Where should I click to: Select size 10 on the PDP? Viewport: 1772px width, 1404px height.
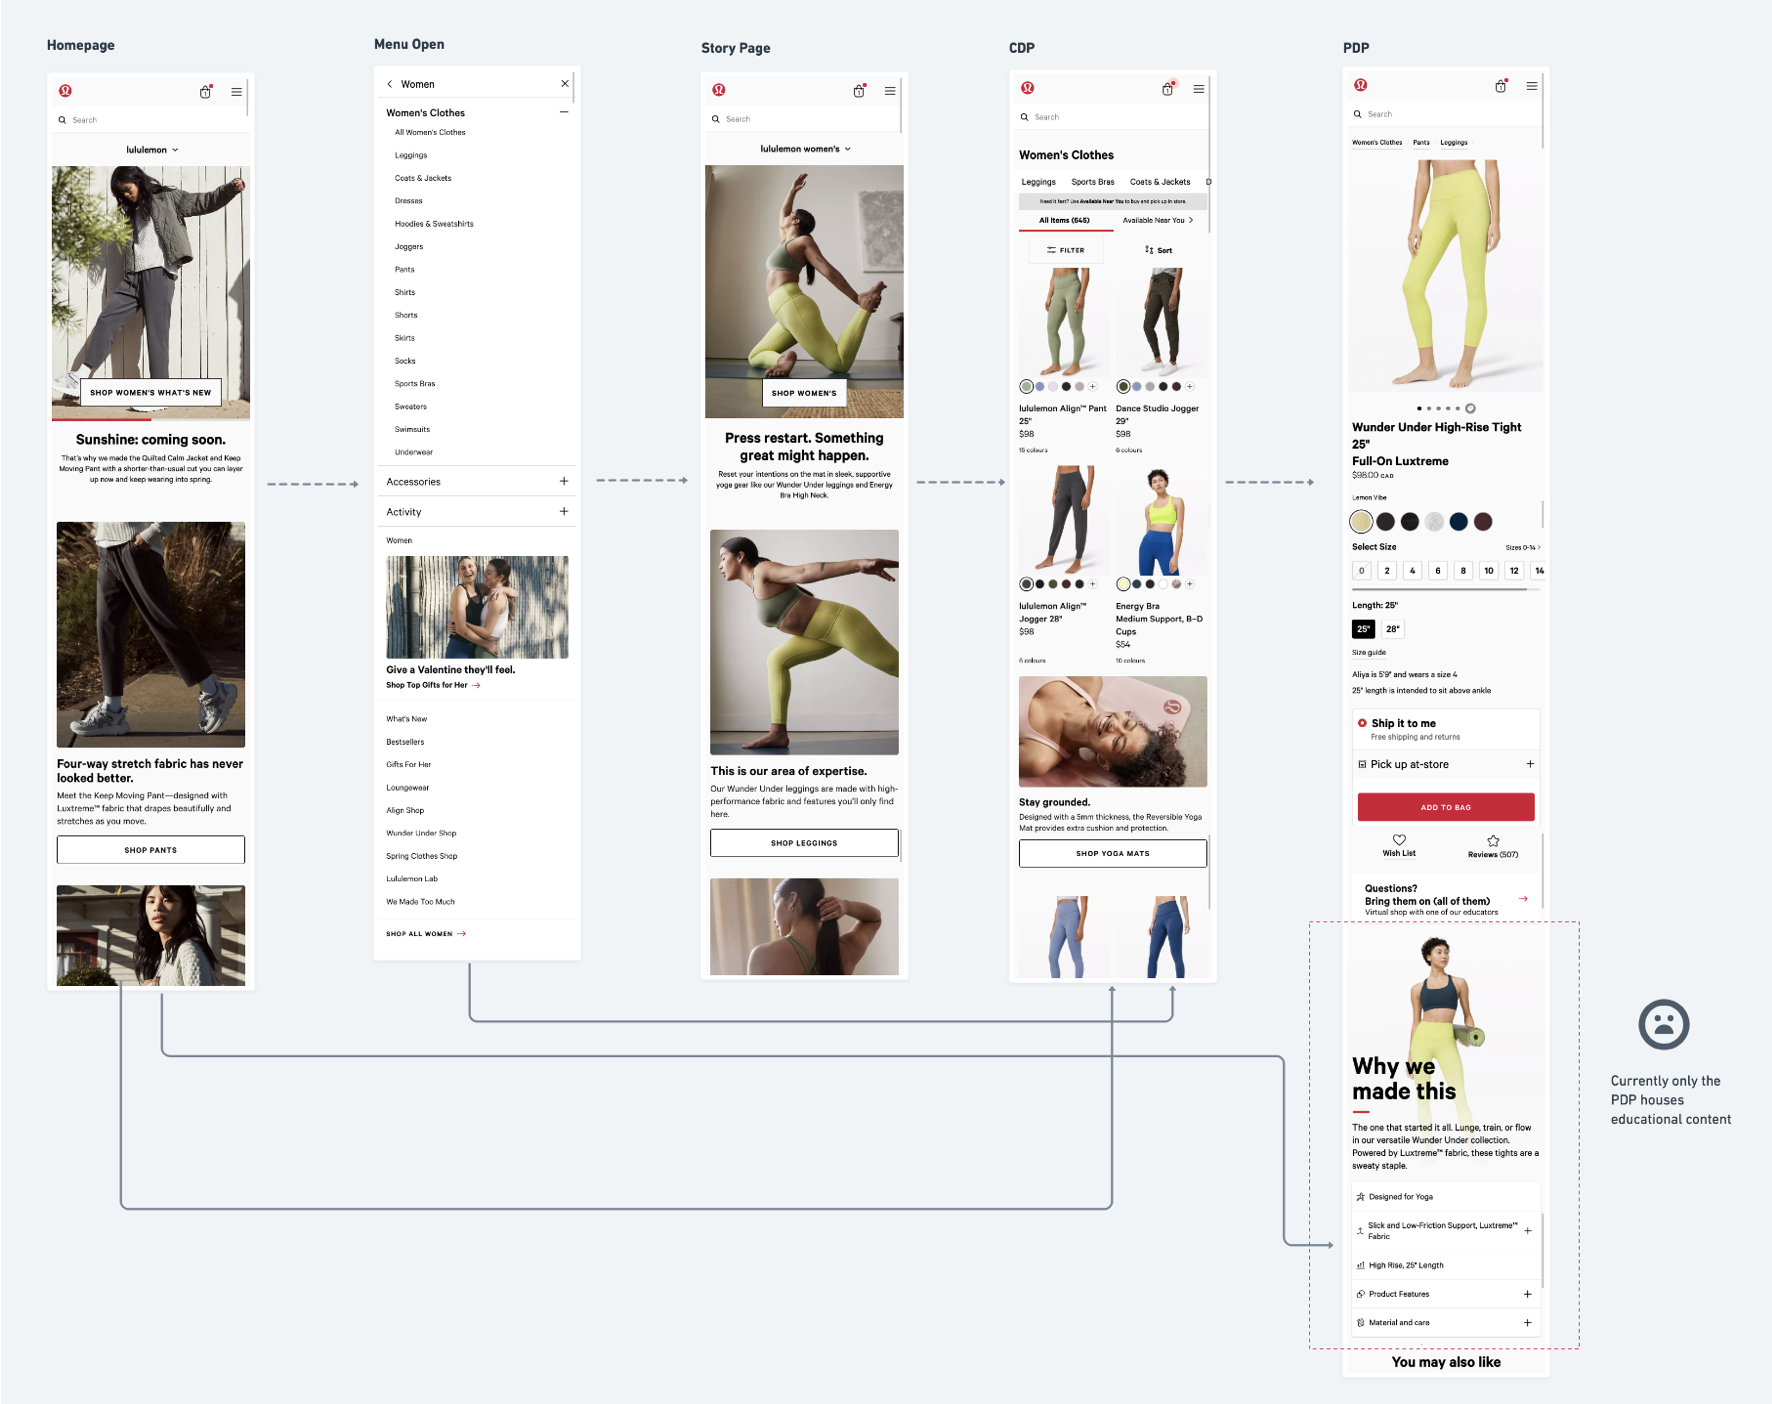click(x=1489, y=571)
